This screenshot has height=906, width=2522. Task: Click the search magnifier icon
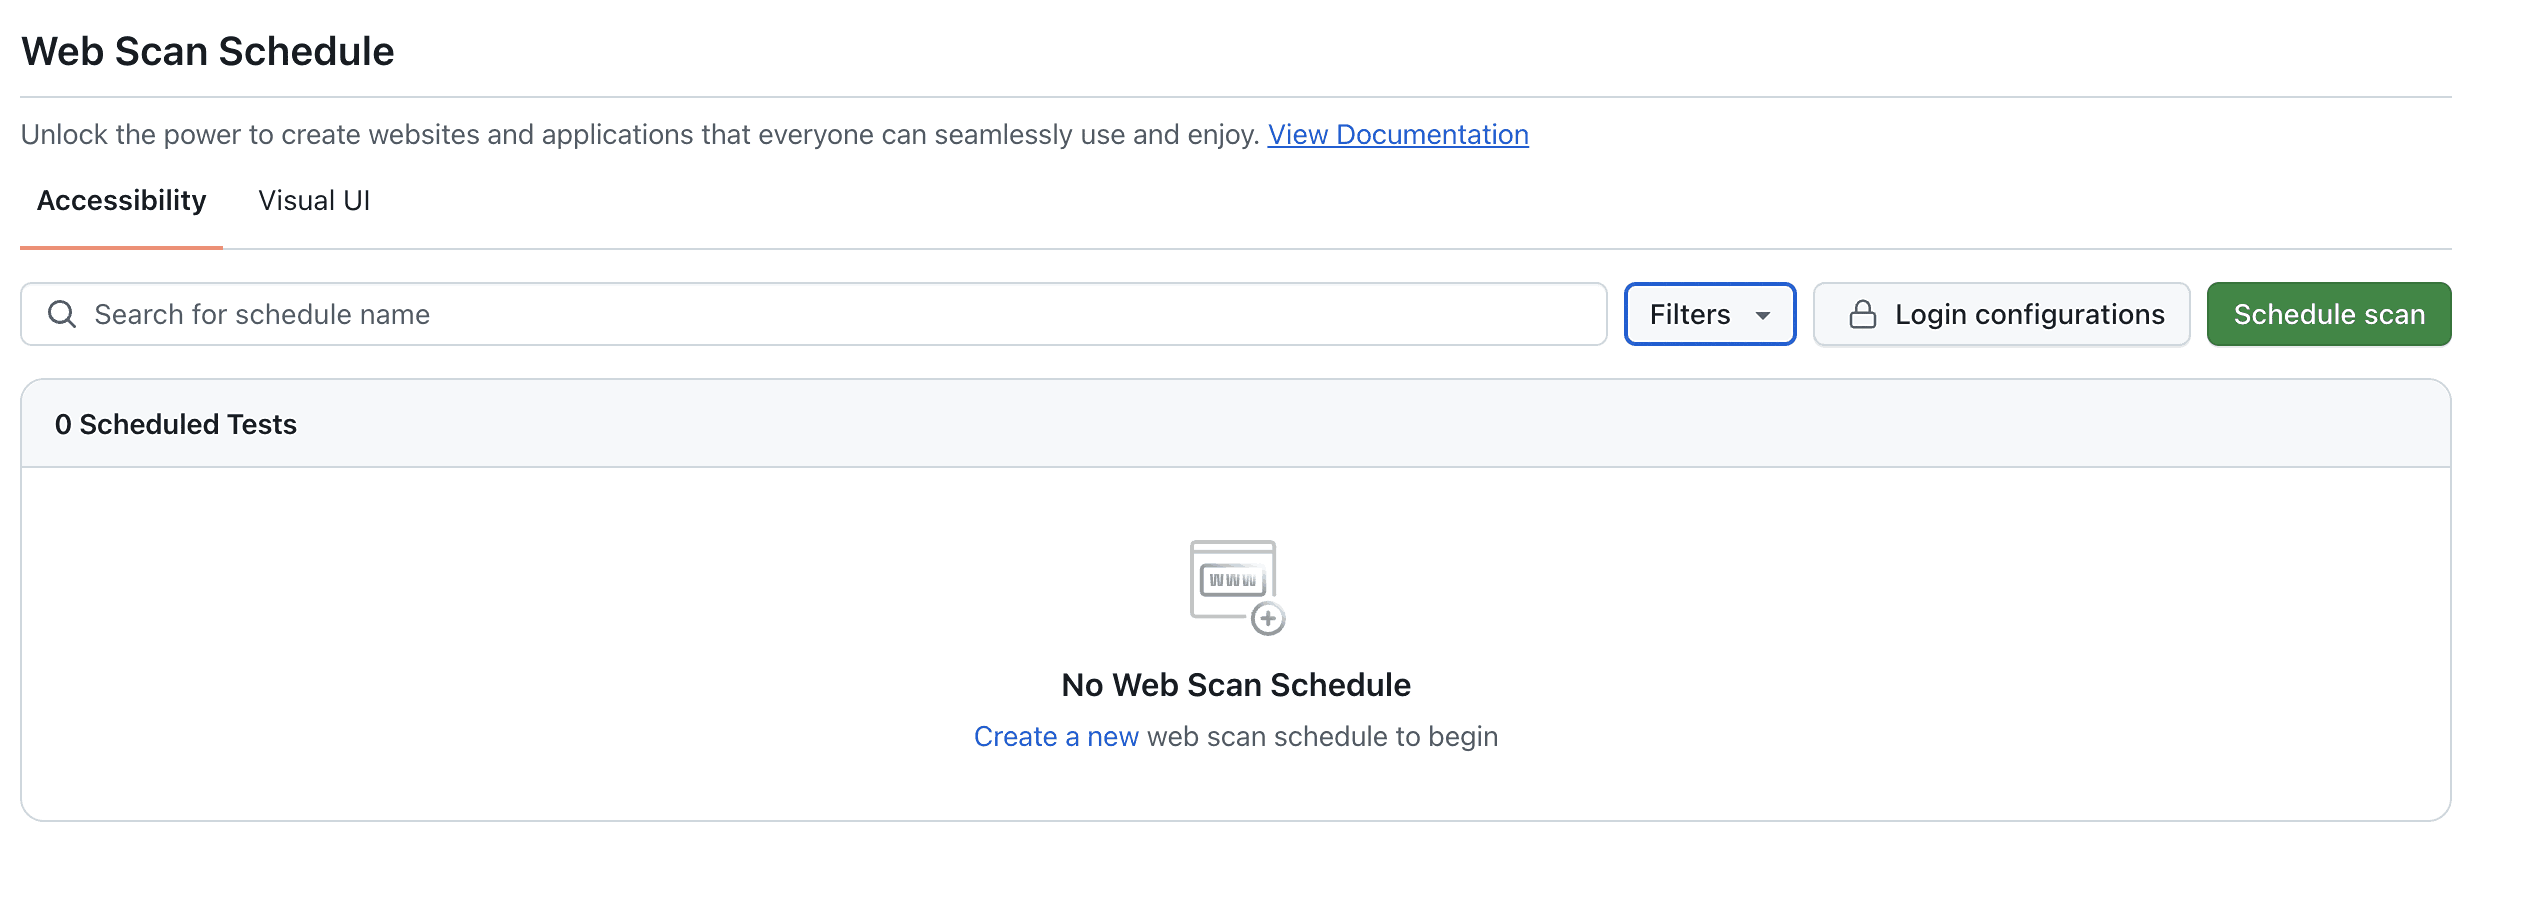[x=62, y=314]
